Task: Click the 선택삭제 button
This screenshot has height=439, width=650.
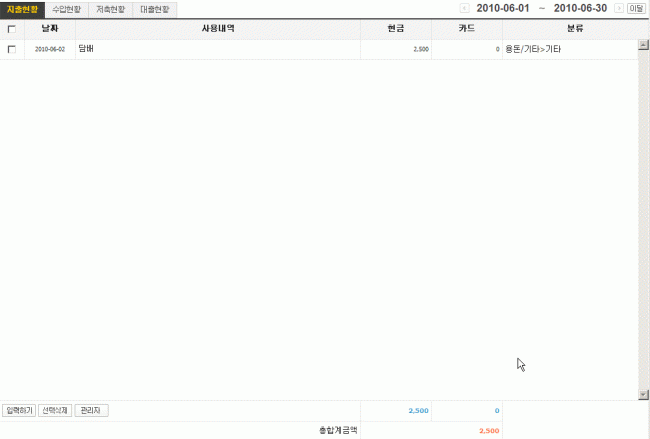Action: tap(55, 410)
